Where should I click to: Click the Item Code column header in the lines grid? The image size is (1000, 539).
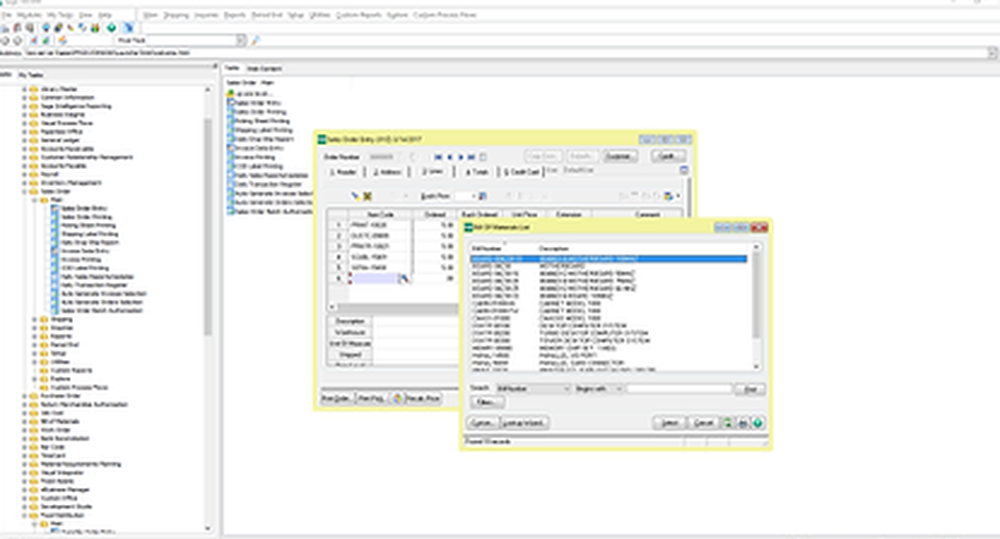(381, 214)
